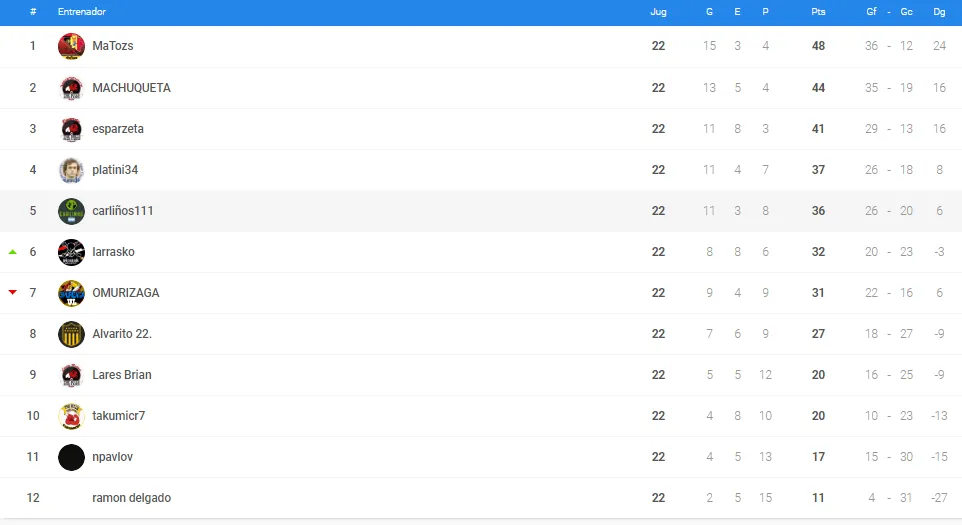Click takumicr7 name
The height and width of the screenshot is (525, 962).
118,416
